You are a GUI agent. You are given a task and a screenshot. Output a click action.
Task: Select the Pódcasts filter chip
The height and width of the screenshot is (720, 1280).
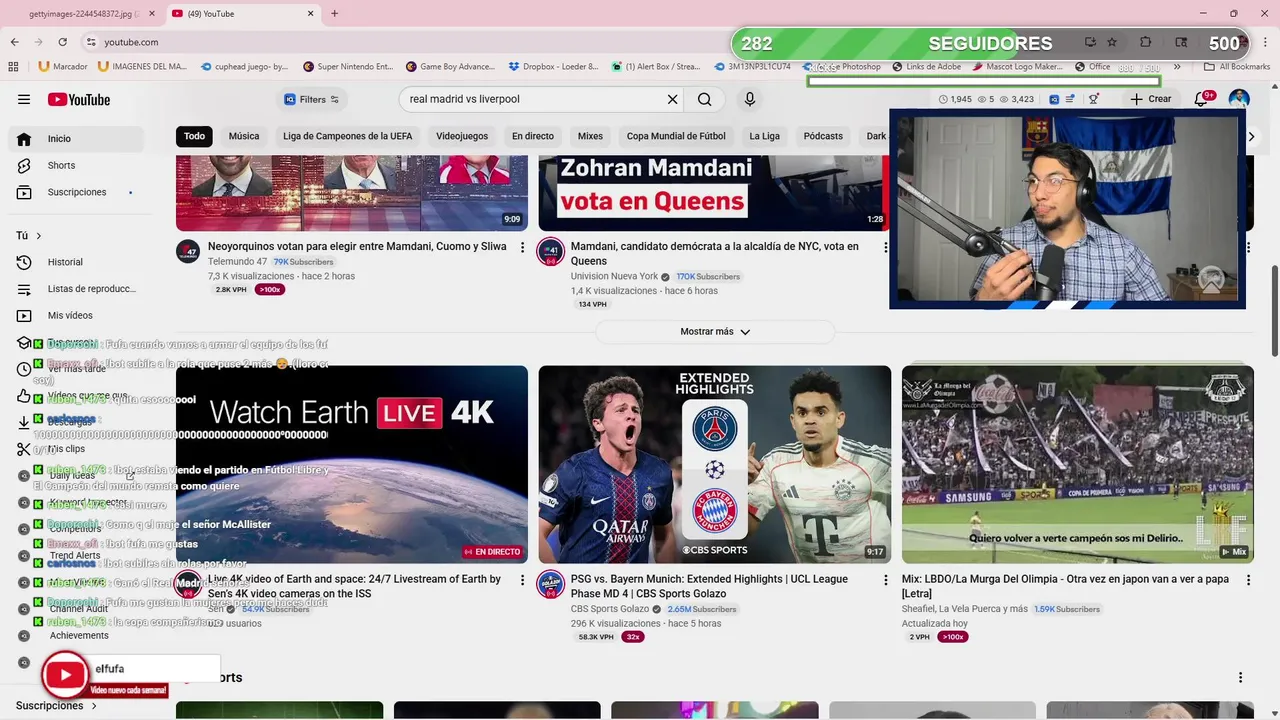click(x=823, y=136)
